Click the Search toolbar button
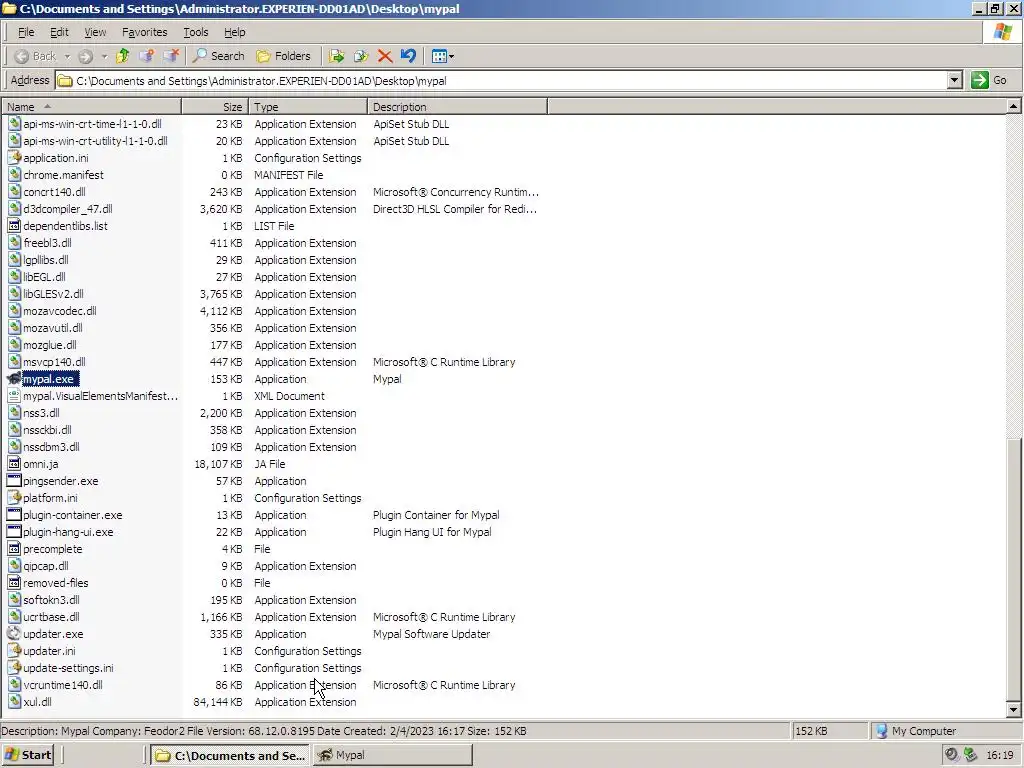The height and width of the screenshot is (768, 1024). pyautogui.click(x=219, y=56)
